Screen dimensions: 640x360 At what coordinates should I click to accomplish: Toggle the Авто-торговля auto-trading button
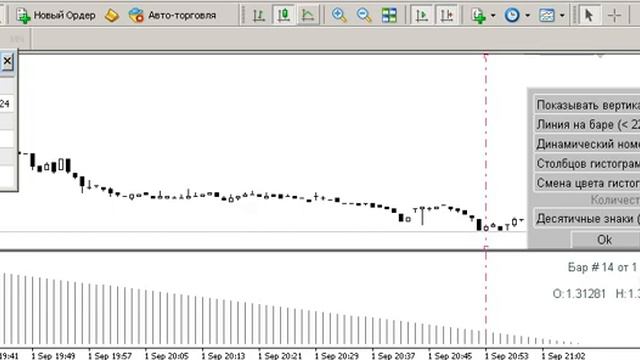[x=172, y=16]
